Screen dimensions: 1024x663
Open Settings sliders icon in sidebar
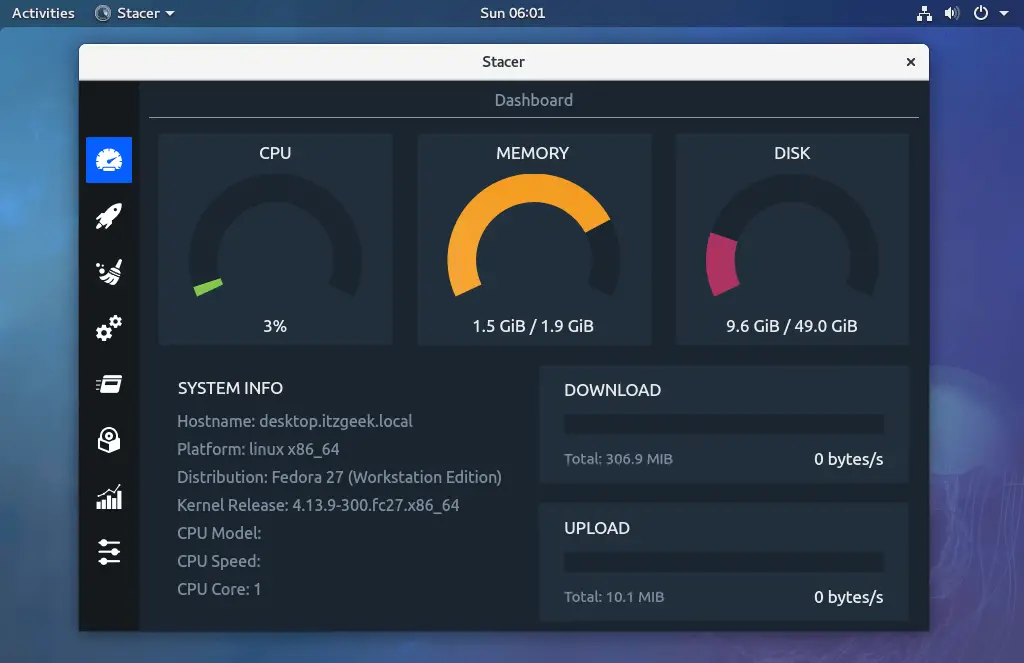pos(108,552)
